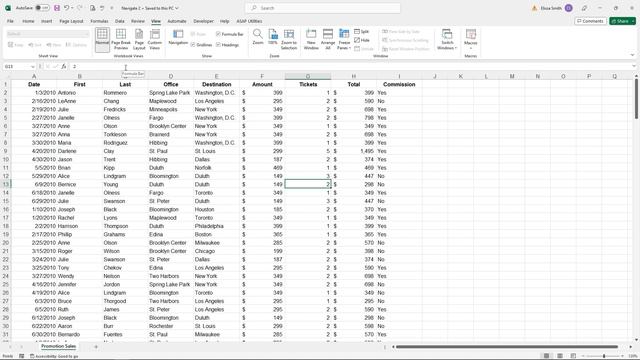Open the Name Box dropdown arrow
Viewport: 640px width, 360px height.
(32, 67)
